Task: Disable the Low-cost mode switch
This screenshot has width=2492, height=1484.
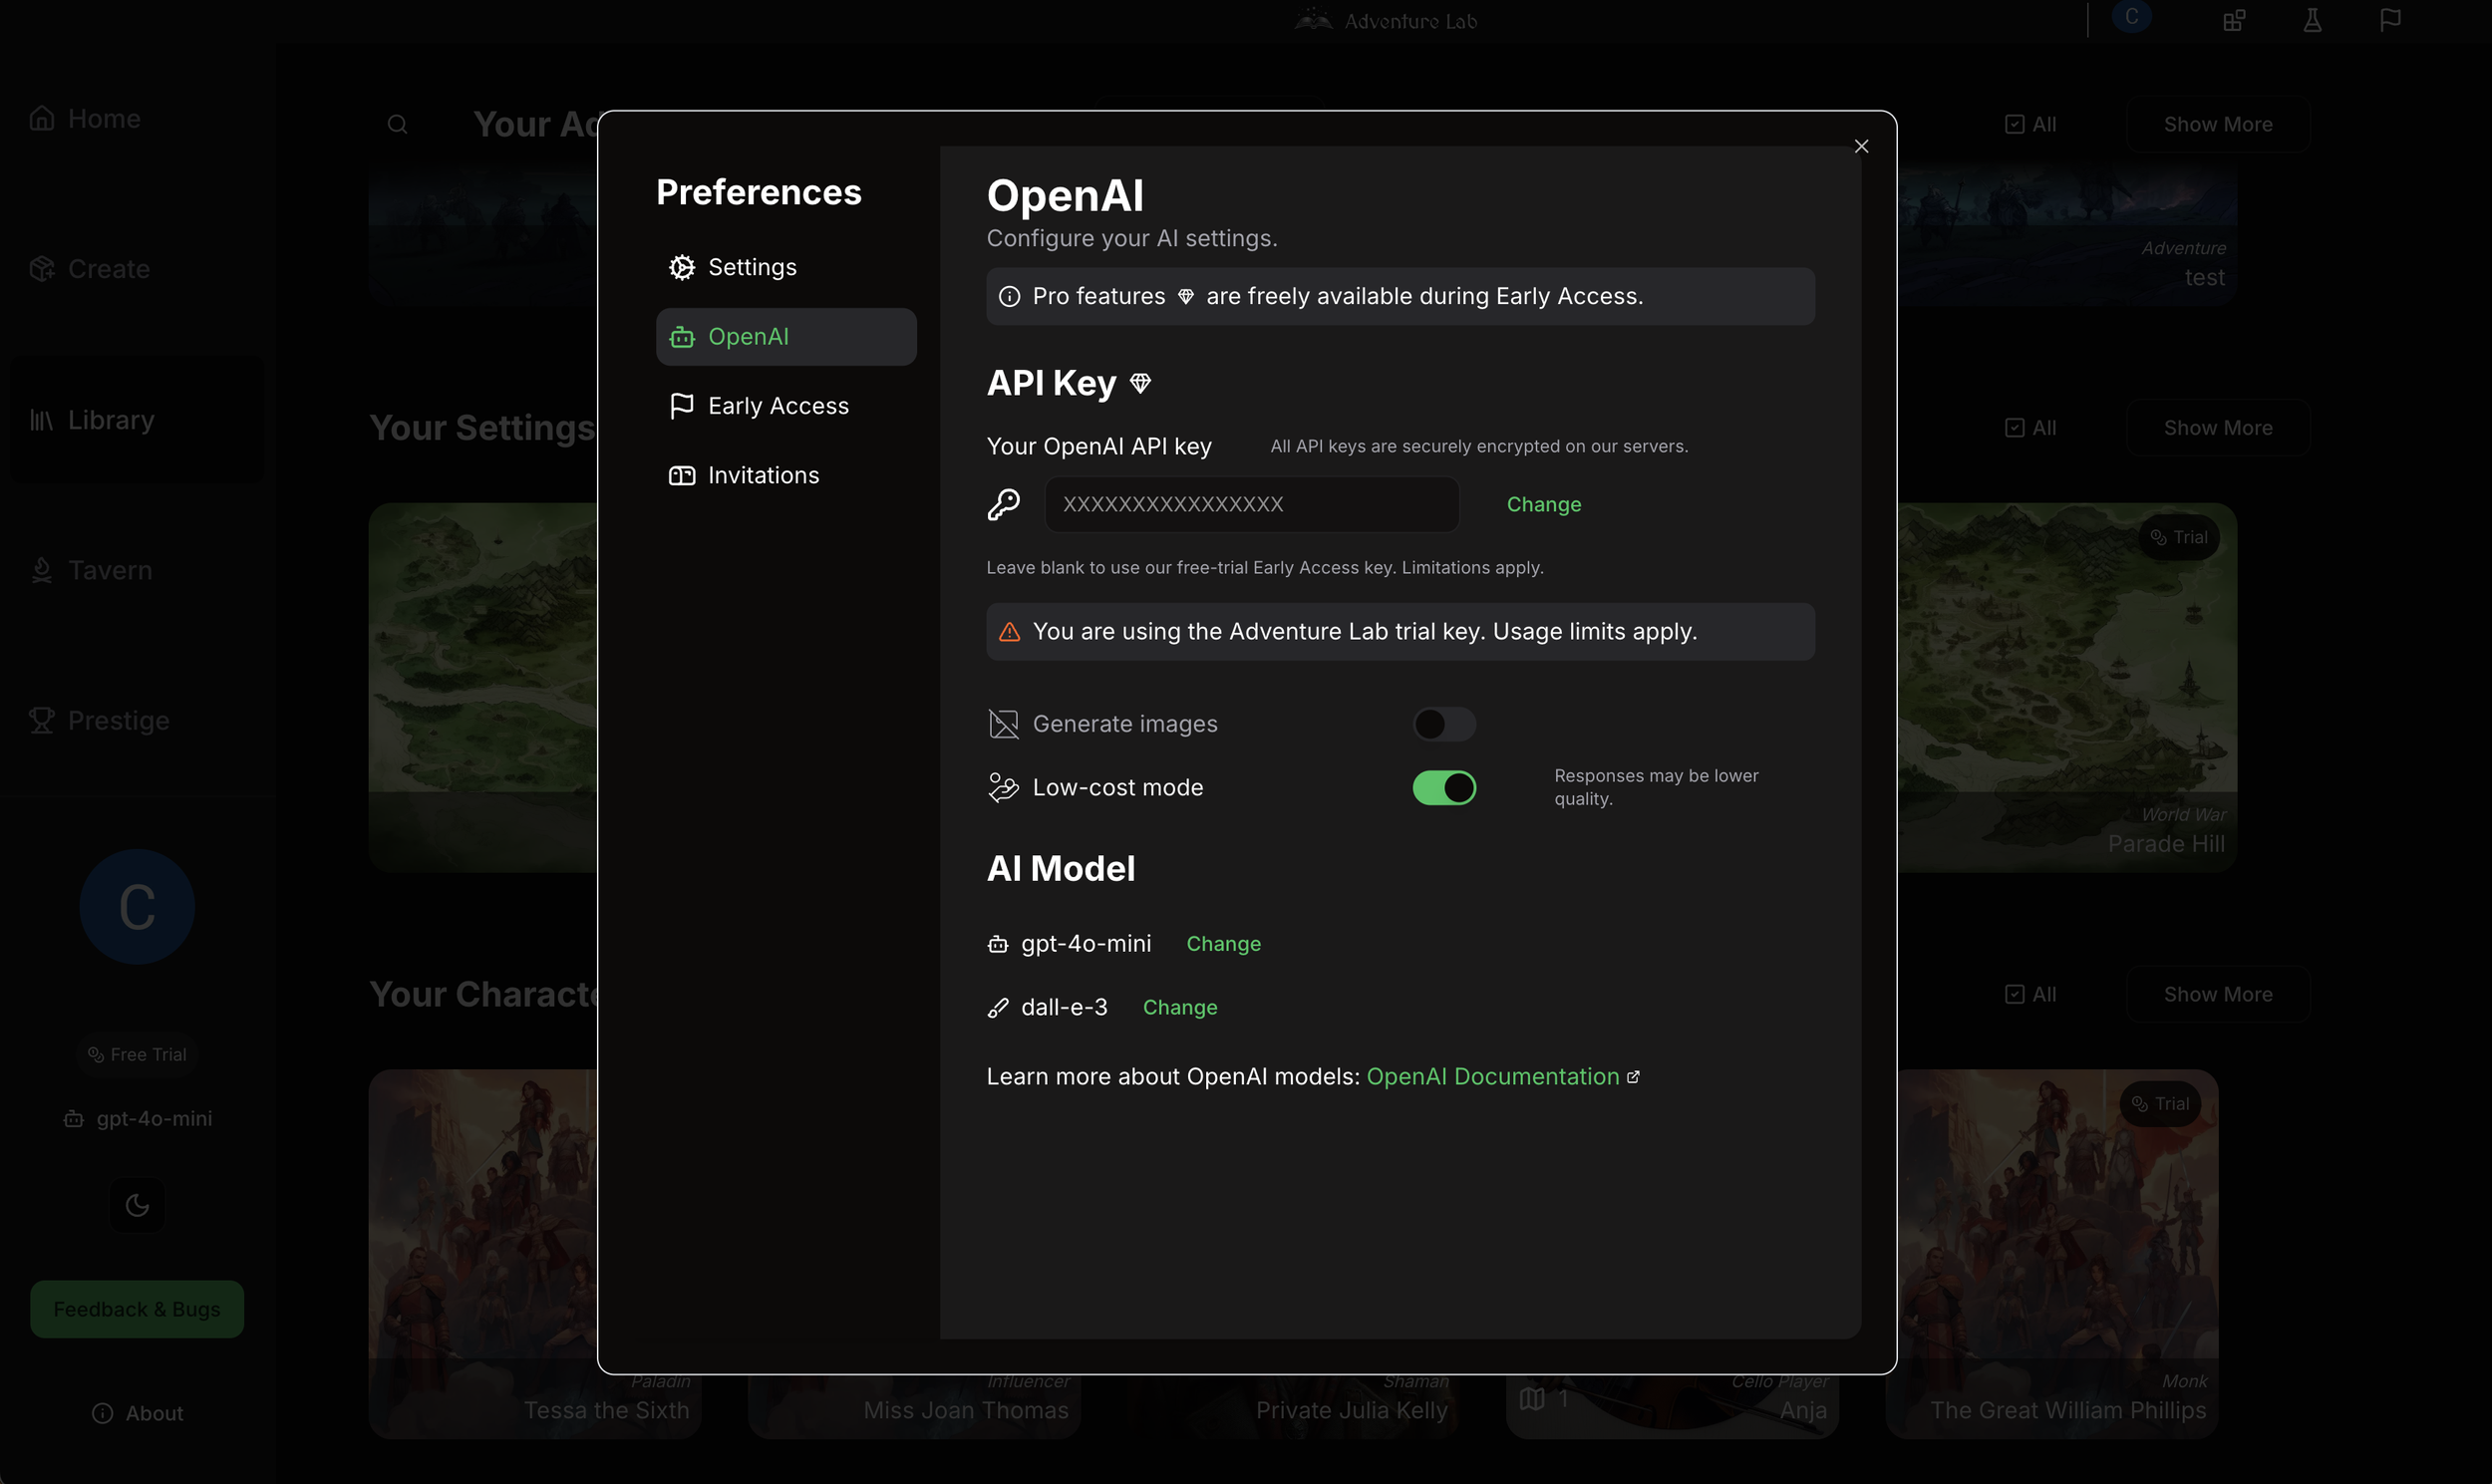Action: (x=1444, y=788)
